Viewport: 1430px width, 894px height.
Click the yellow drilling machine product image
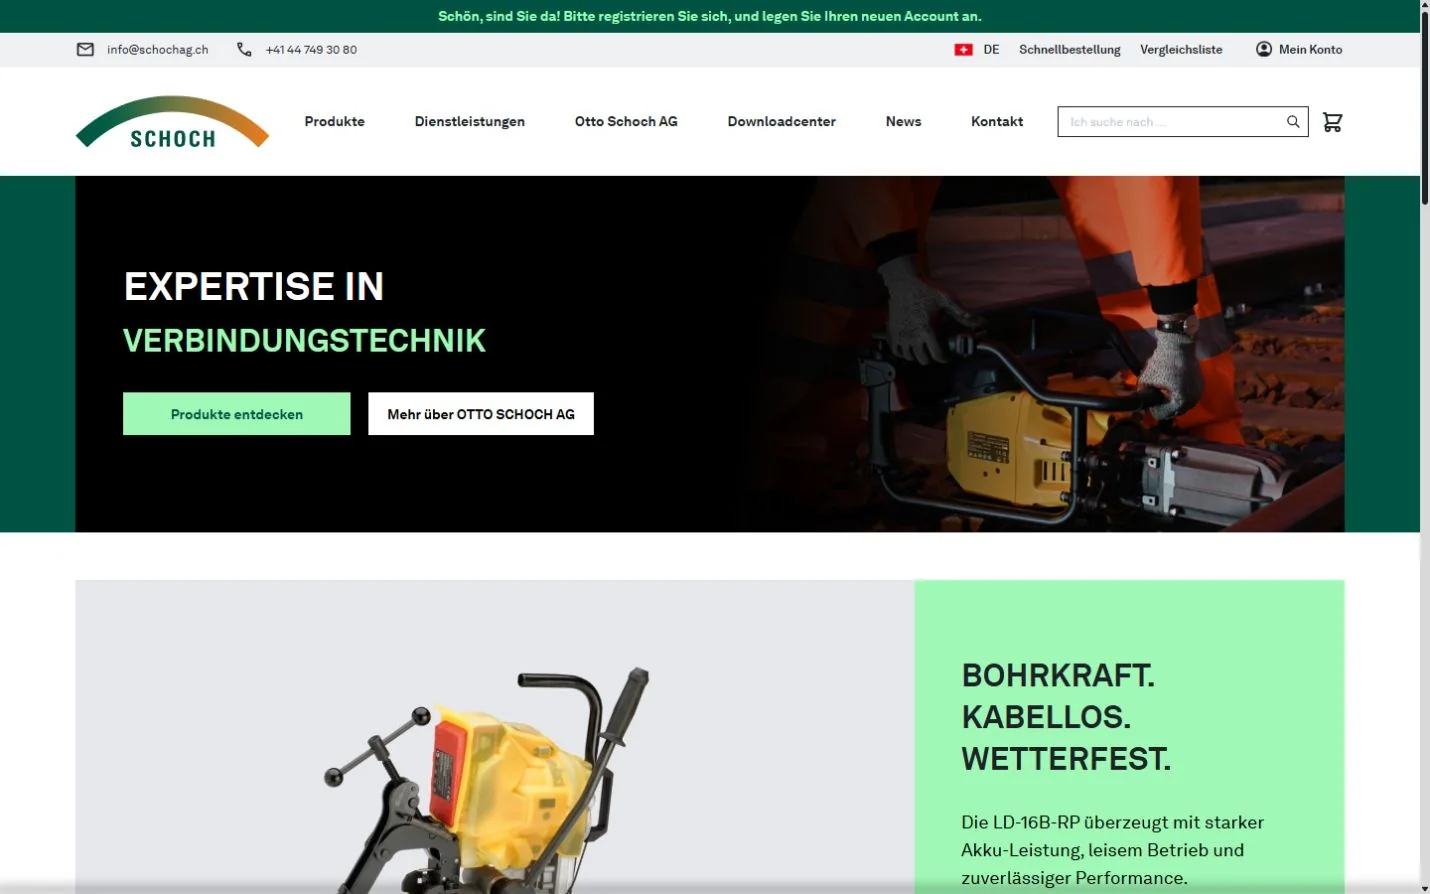click(487, 780)
